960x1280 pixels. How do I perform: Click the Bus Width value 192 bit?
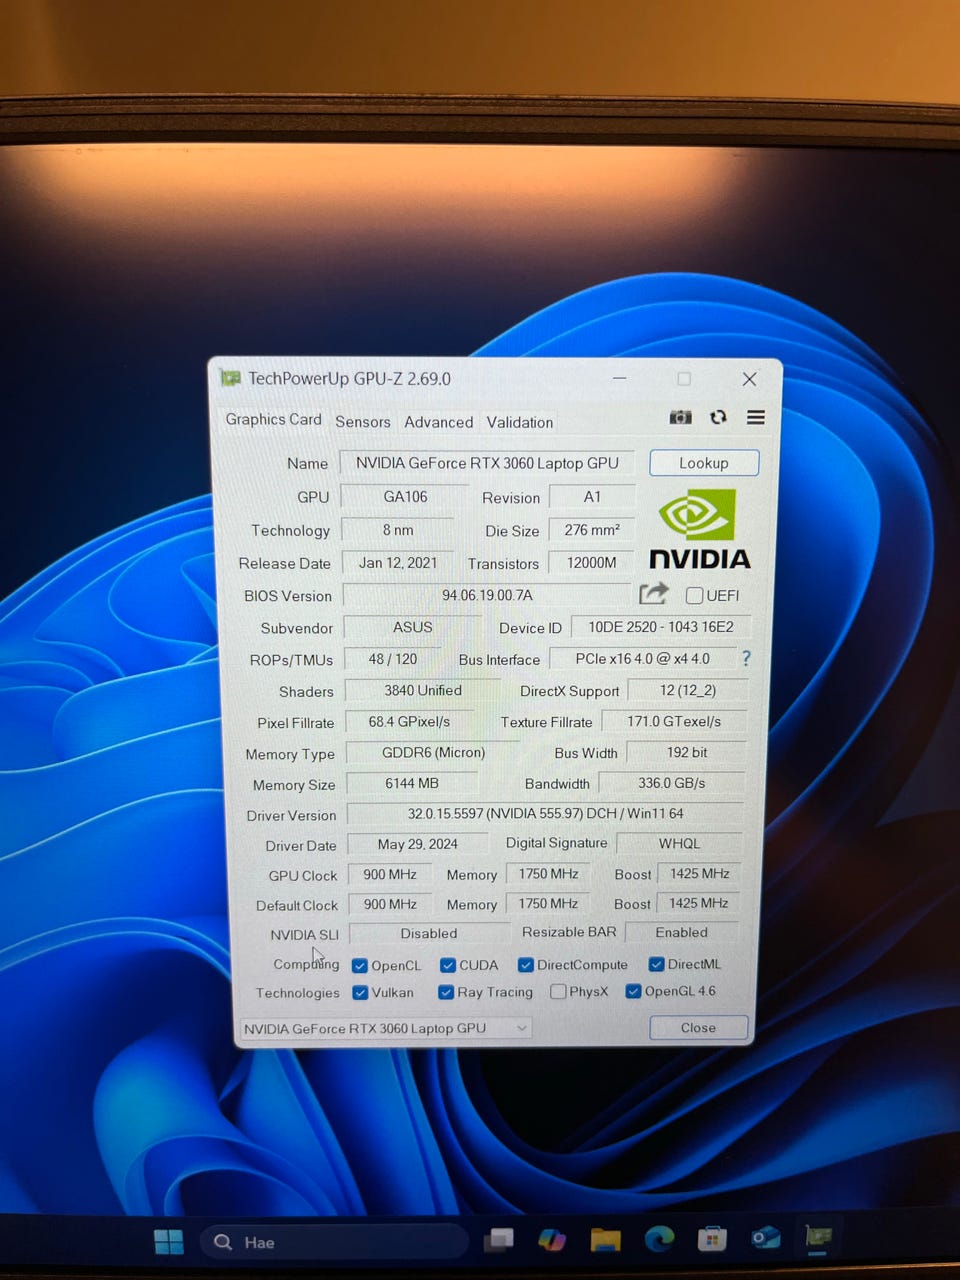[686, 752]
